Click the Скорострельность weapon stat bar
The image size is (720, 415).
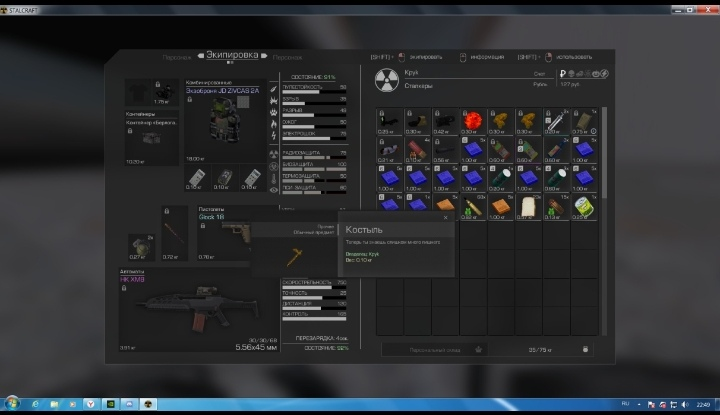314,288
